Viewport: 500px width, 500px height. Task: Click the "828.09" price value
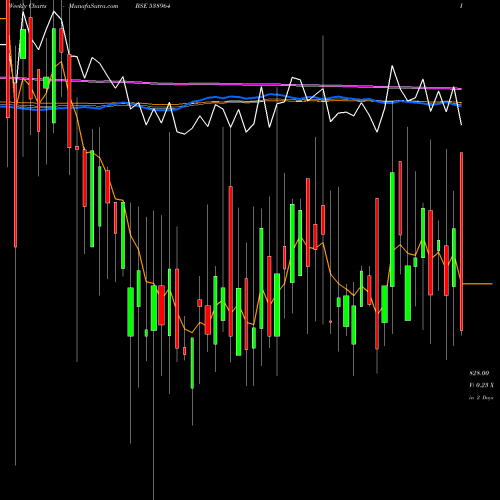point(479,373)
